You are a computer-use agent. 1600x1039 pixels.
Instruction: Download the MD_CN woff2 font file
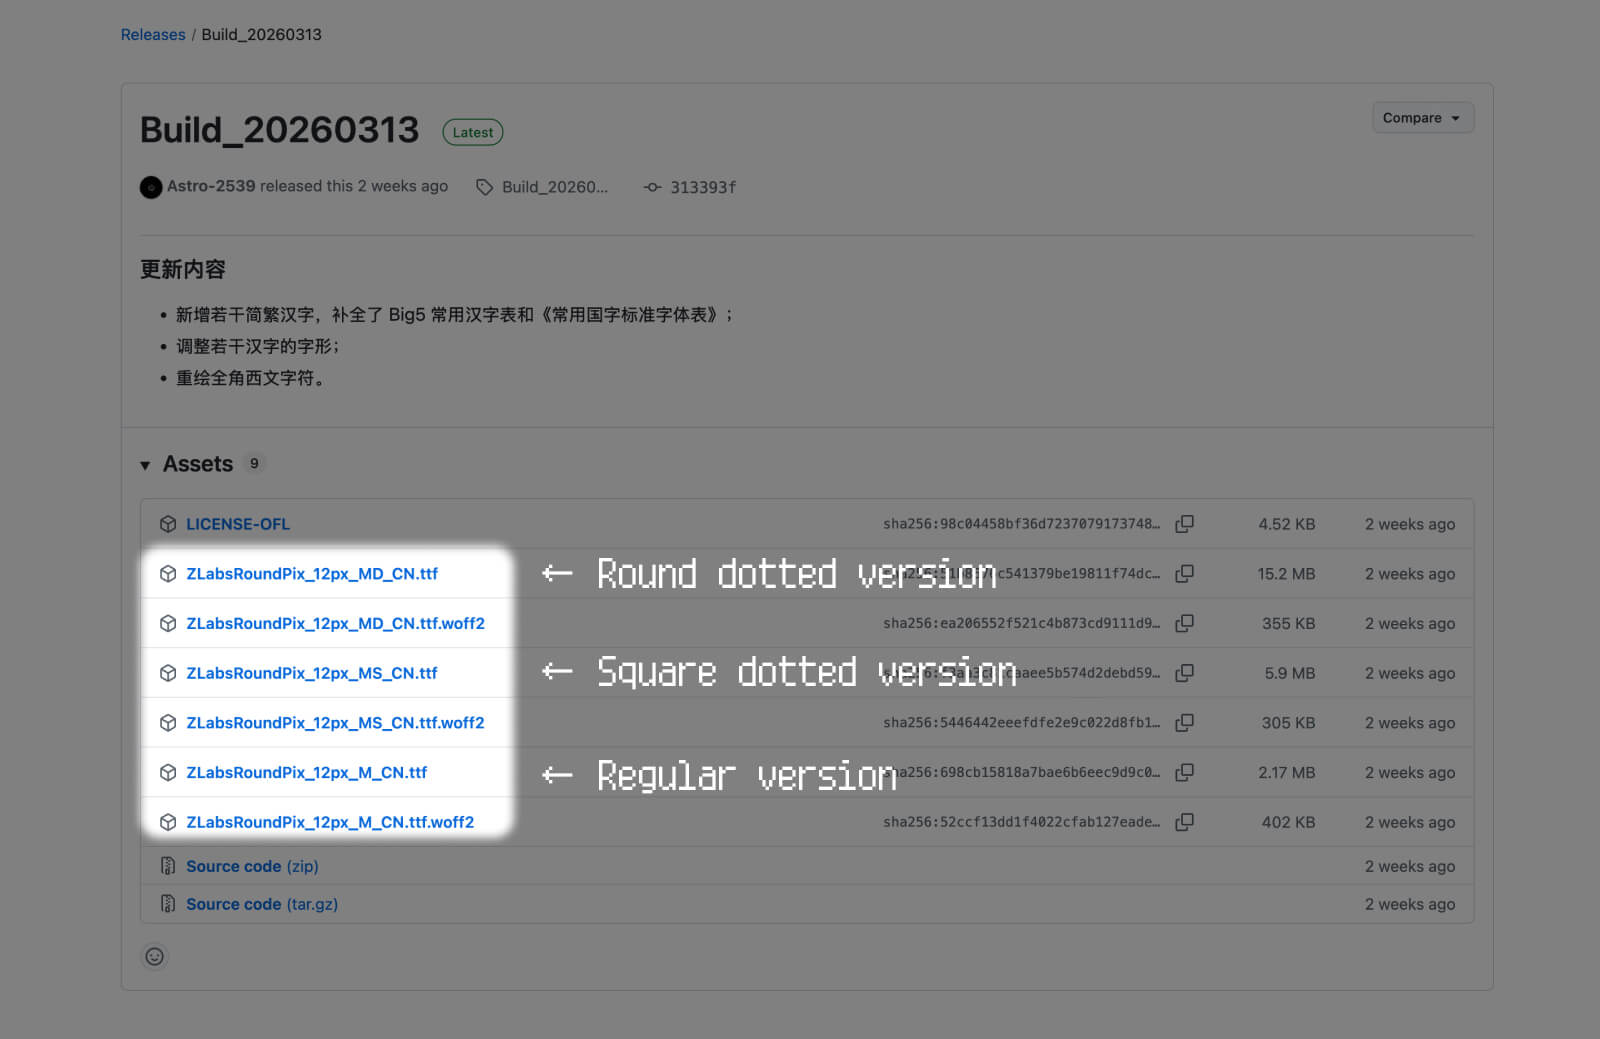[x=336, y=622]
